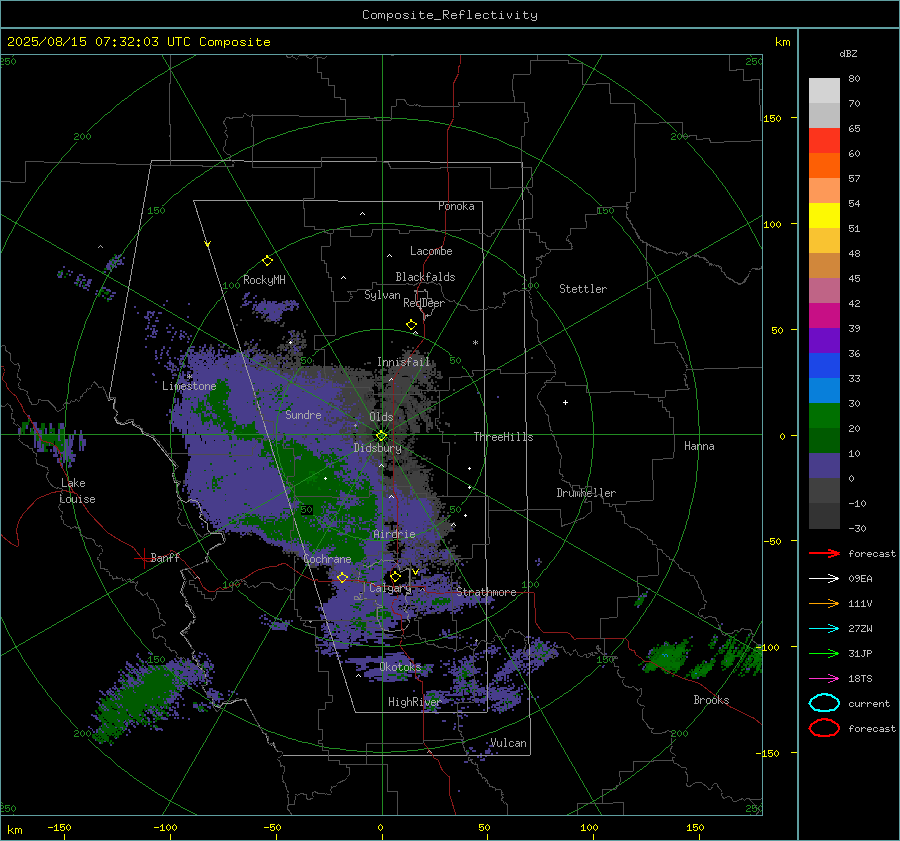Click the red 'forecast' ellipse icon
The width and height of the screenshot is (900, 841).
pyautogui.click(x=824, y=728)
